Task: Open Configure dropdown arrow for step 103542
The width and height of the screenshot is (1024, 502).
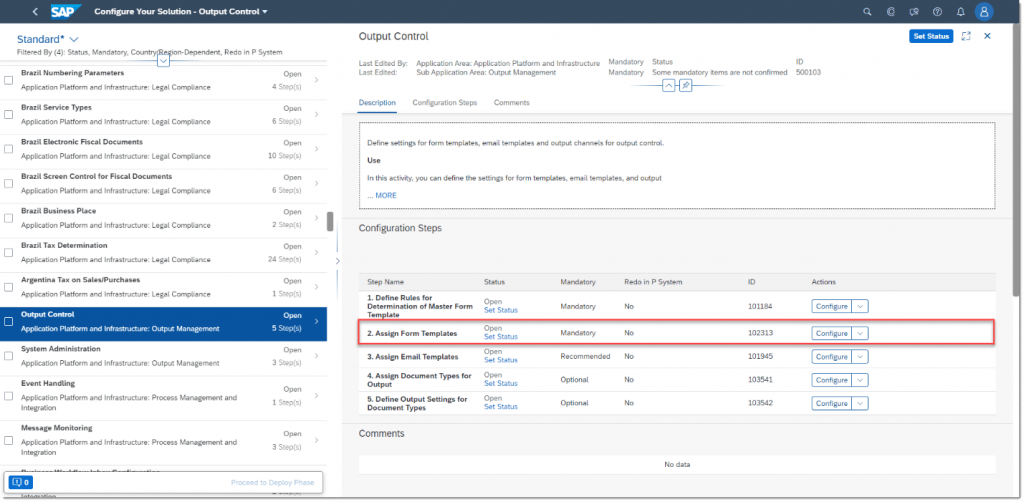Action: pos(860,403)
